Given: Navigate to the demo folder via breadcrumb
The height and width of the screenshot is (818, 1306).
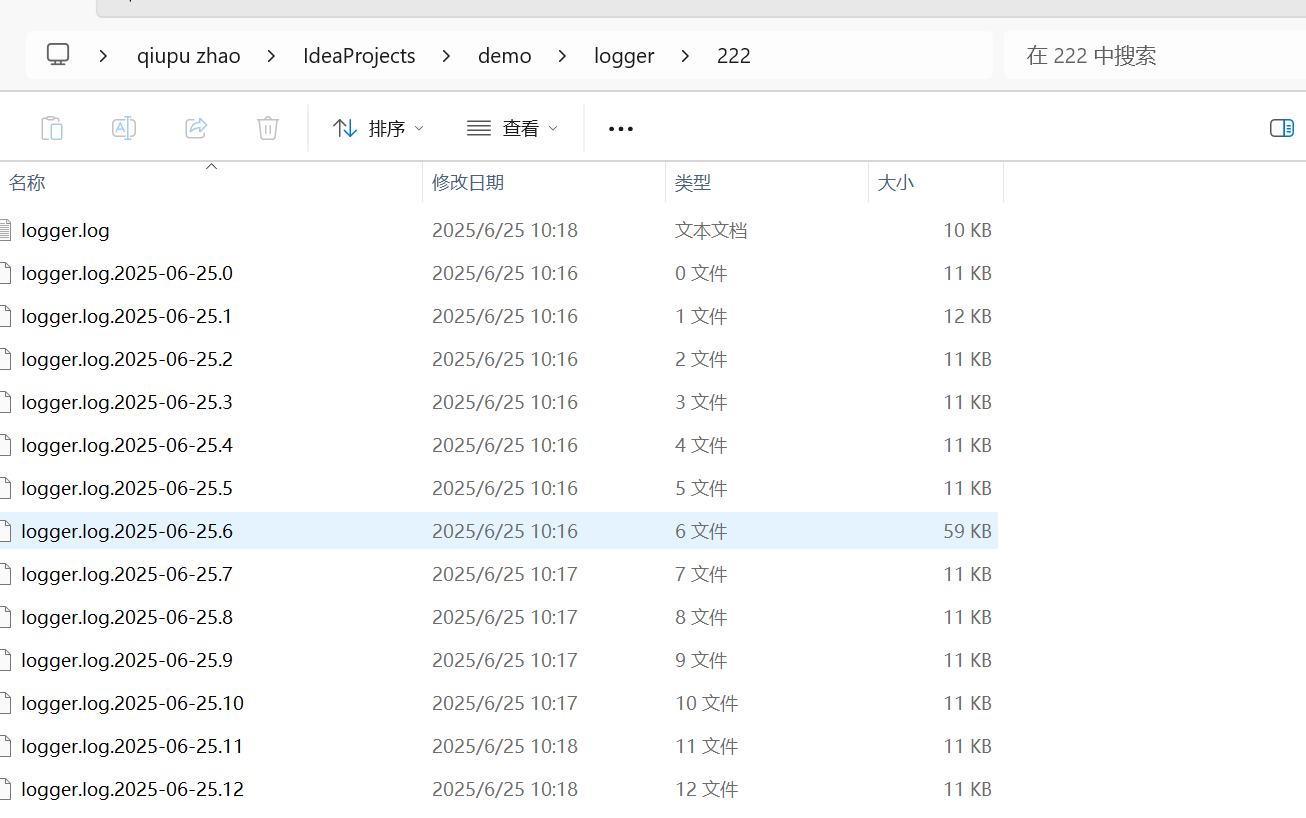Looking at the screenshot, I should [504, 55].
